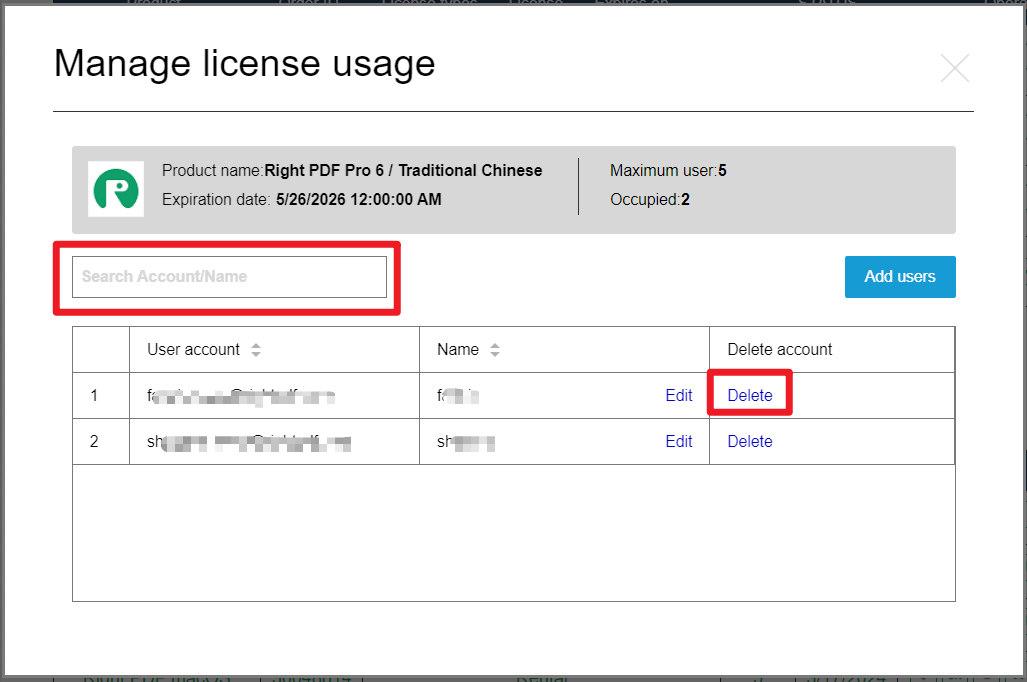Delete the account in row 1
The height and width of the screenshot is (682, 1027).
[750, 396]
